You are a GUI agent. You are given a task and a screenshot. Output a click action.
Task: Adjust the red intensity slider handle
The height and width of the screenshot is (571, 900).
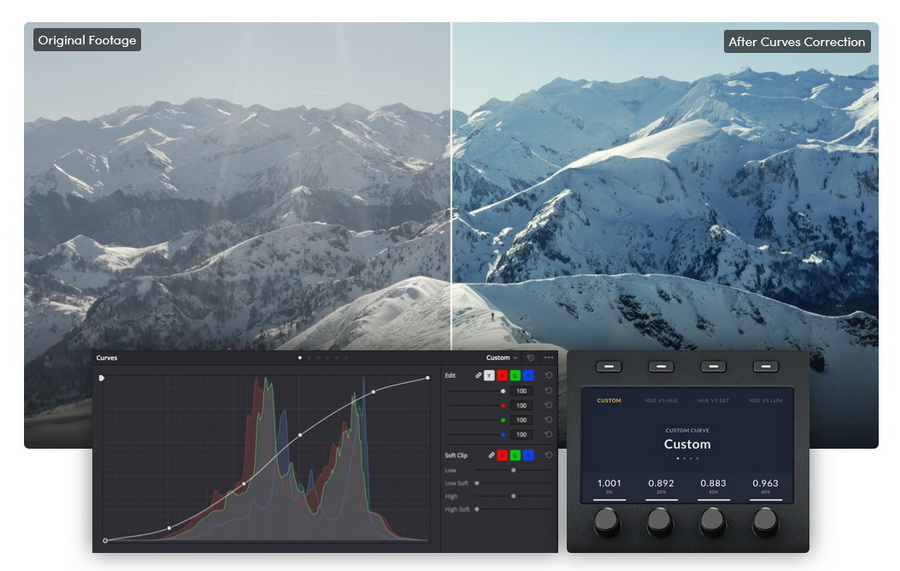tap(503, 406)
